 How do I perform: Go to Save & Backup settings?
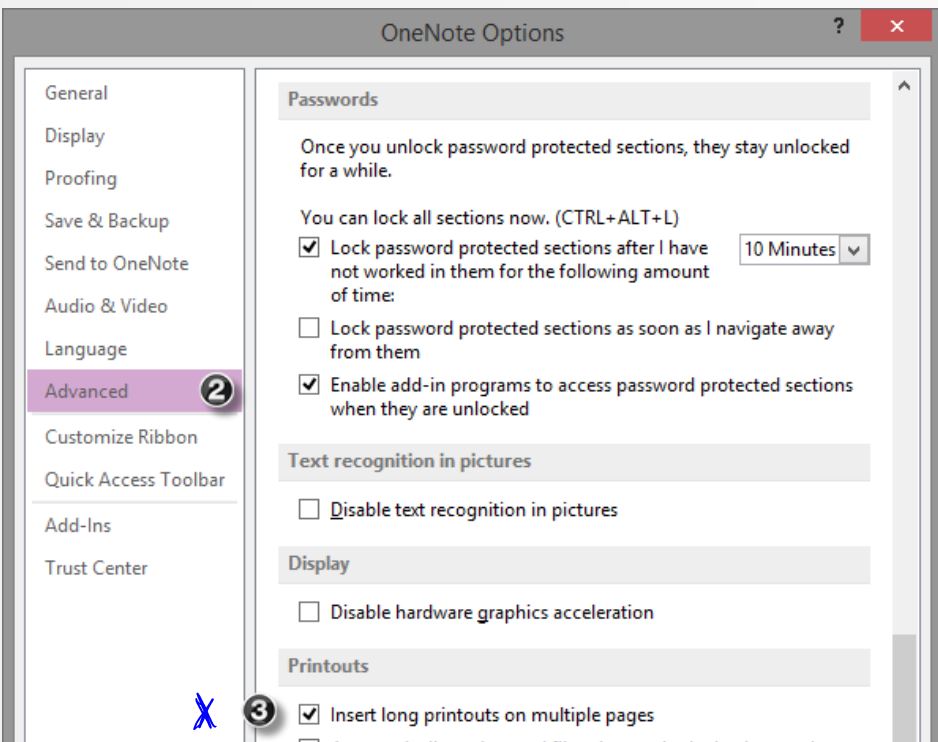(x=135, y=221)
